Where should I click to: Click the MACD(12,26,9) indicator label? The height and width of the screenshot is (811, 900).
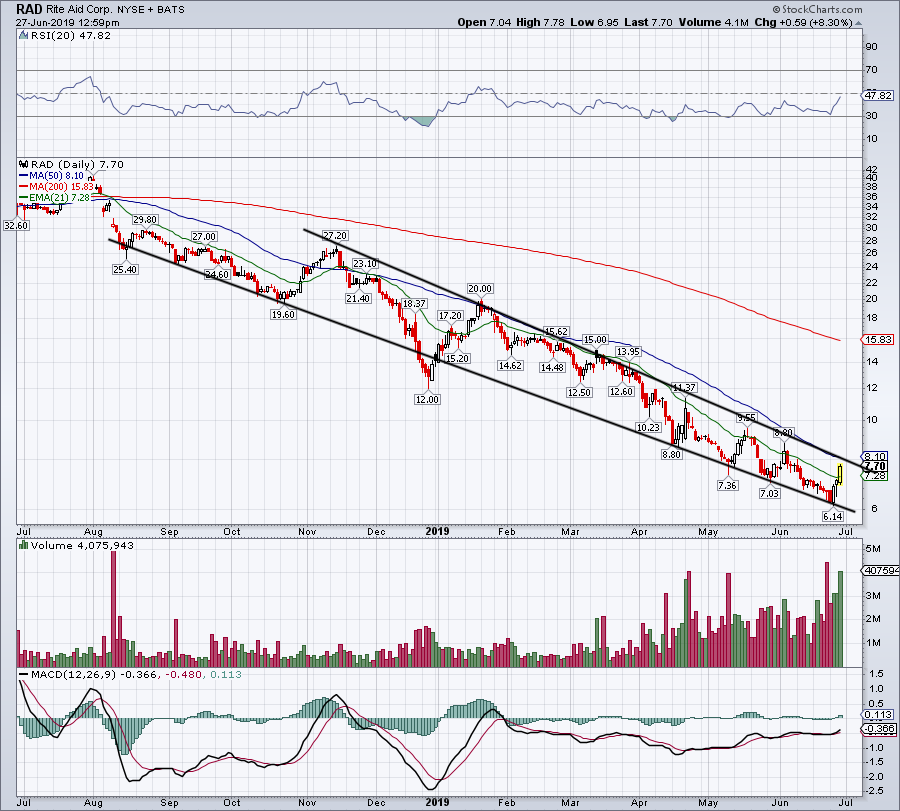click(73, 675)
